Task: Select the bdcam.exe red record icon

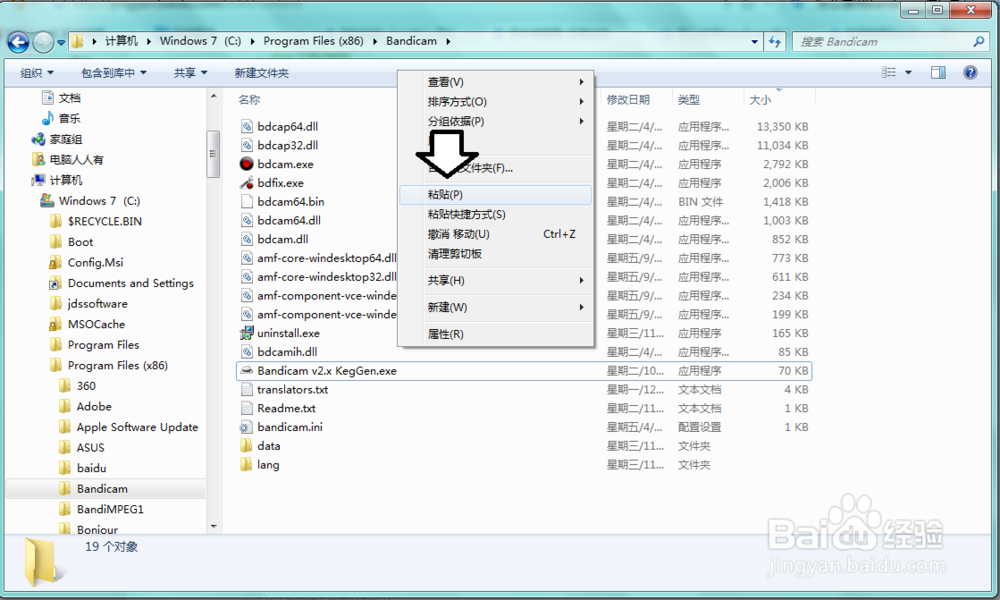Action: (247, 164)
